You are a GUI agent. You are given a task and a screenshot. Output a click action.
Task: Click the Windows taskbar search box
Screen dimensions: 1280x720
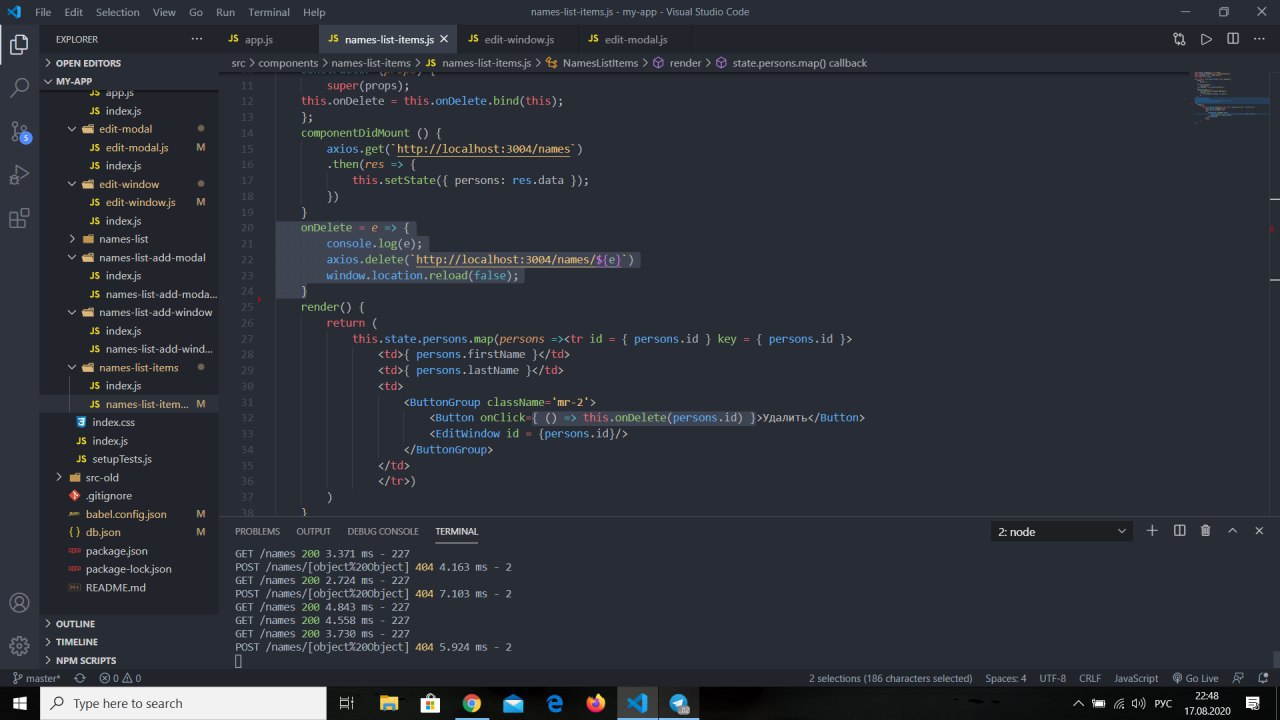183,703
